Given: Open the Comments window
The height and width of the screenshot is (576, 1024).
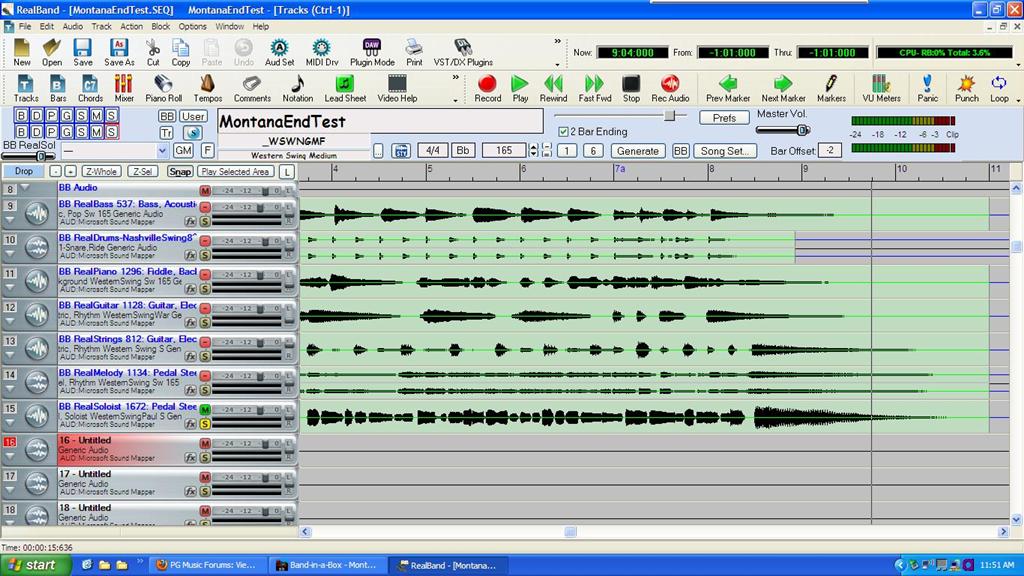Looking at the screenshot, I should [x=252, y=88].
